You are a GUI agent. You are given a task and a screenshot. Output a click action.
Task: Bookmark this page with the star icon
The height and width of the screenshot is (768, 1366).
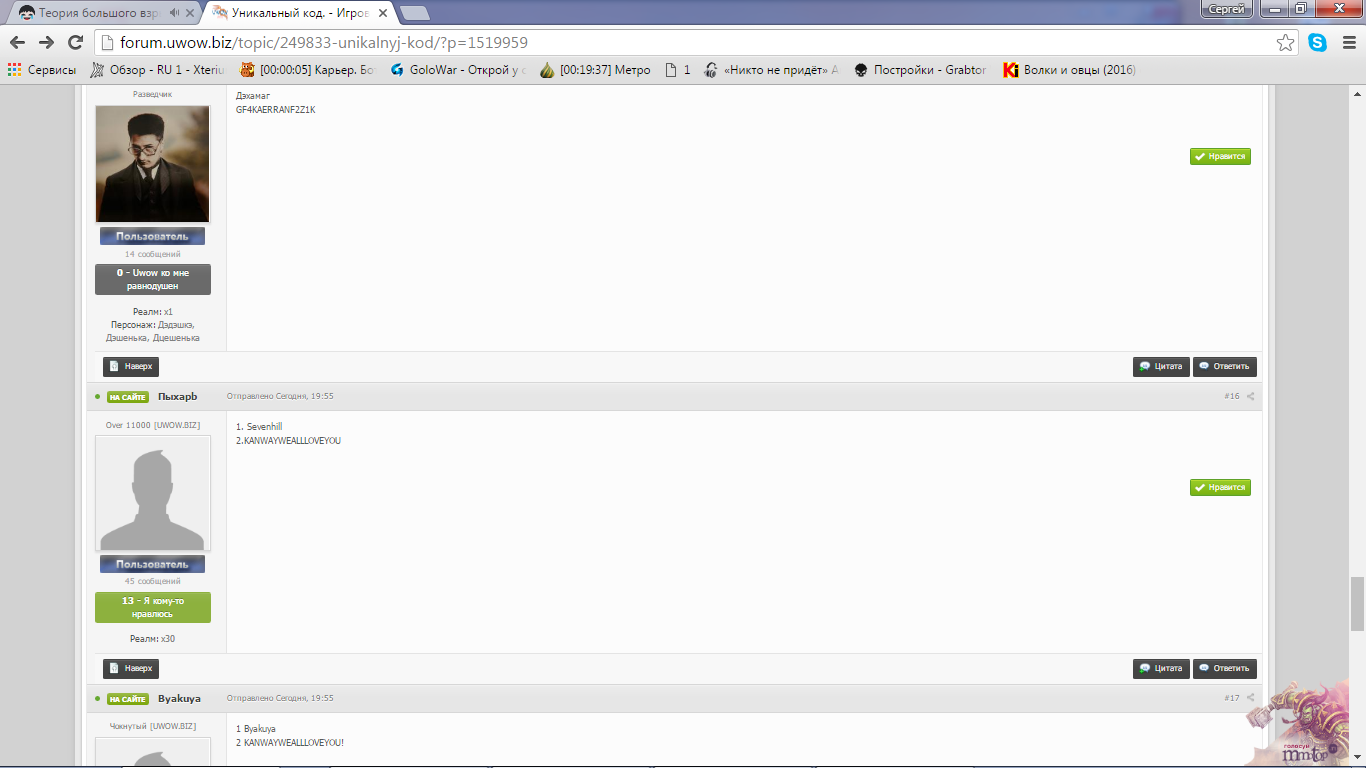pyautogui.click(x=1285, y=43)
